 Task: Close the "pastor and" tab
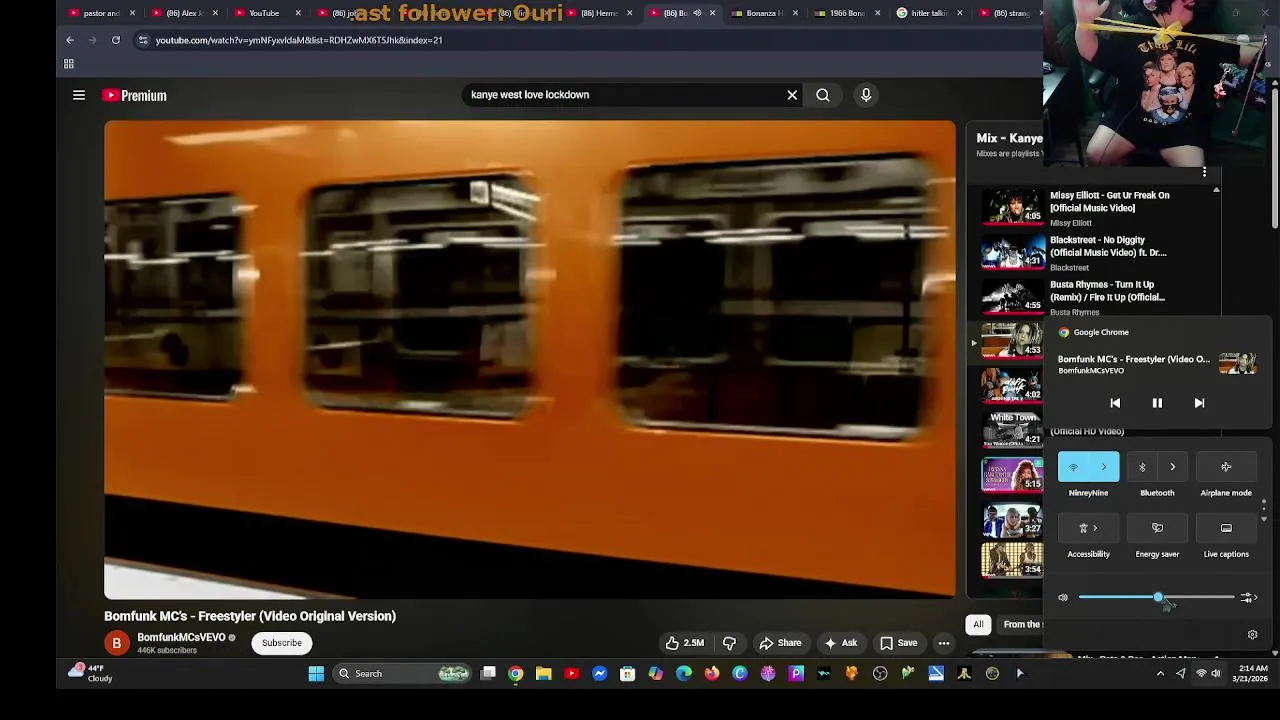[132, 13]
